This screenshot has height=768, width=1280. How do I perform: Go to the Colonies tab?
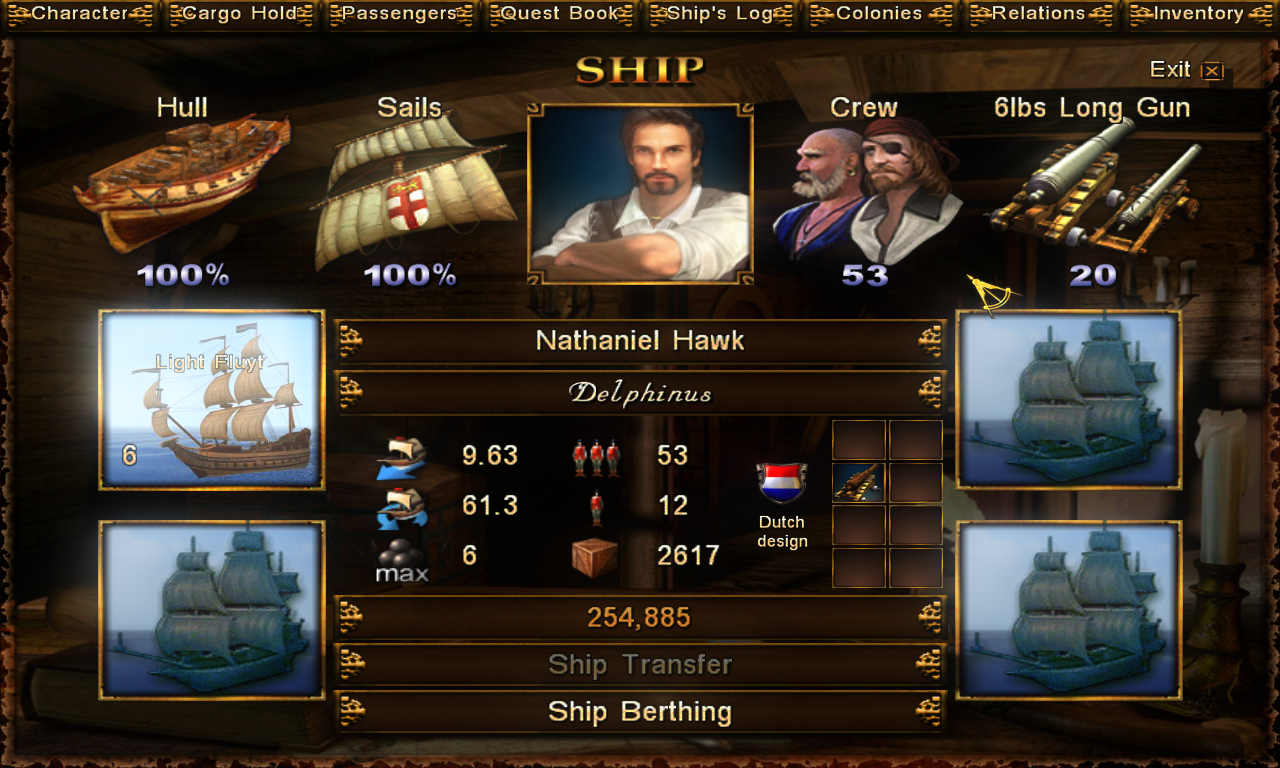pos(880,14)
